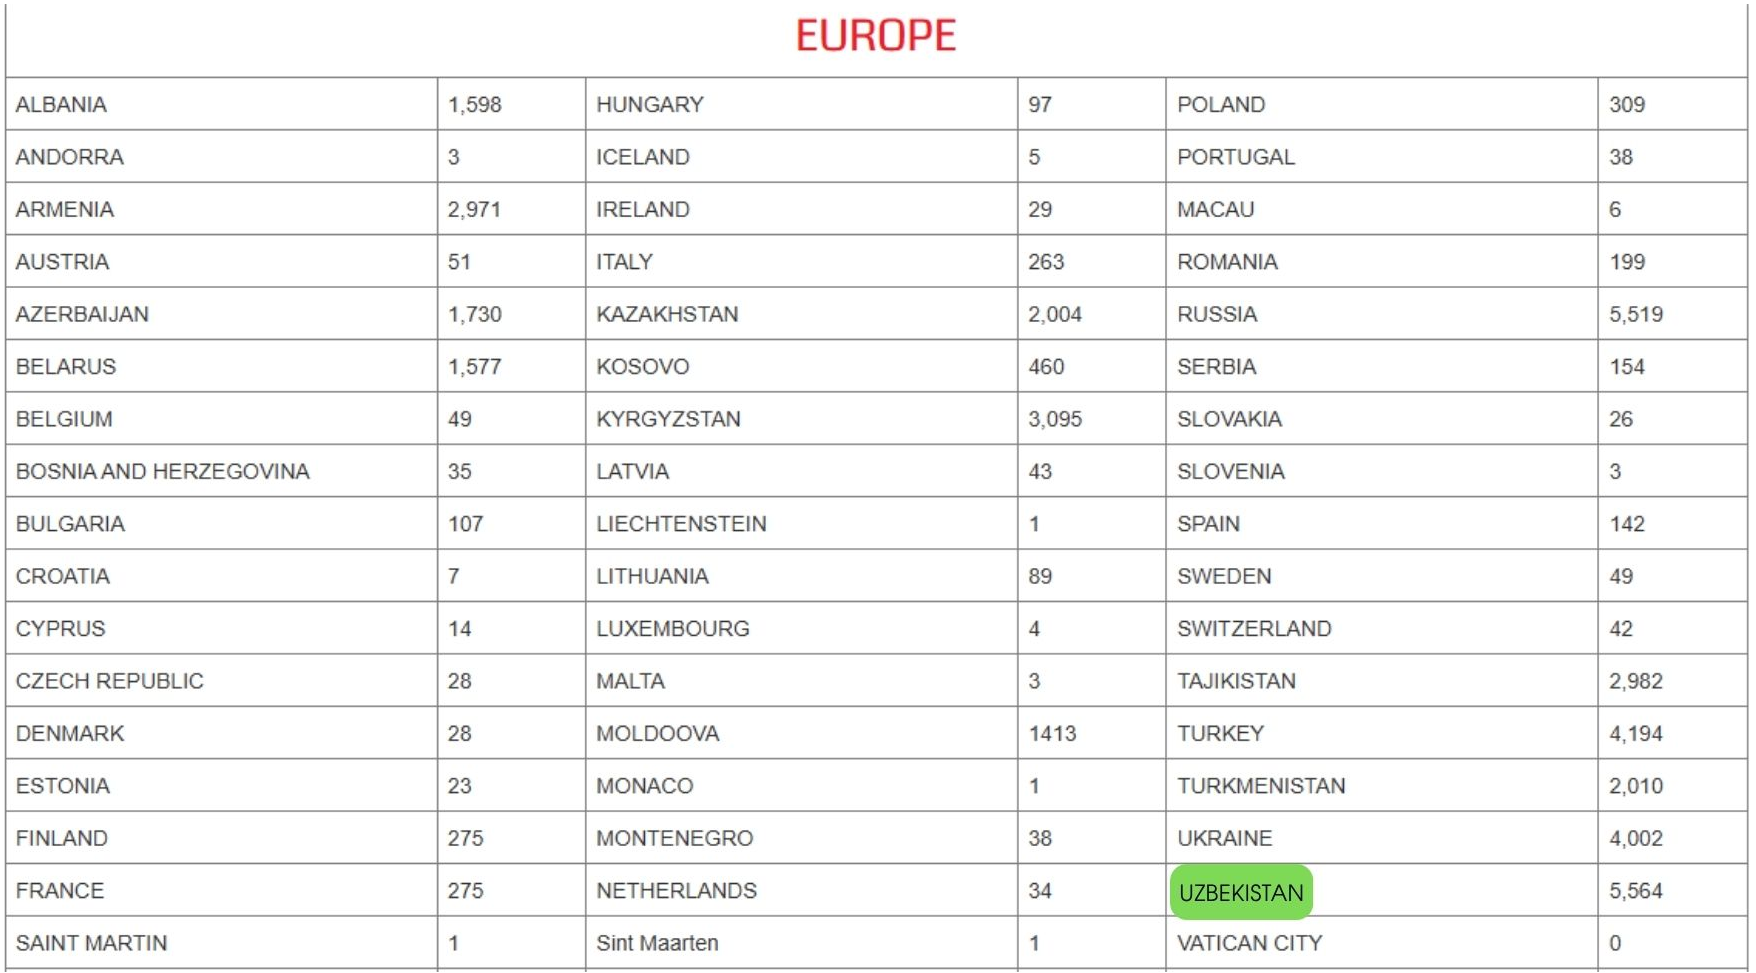This screenshot has width=1756, height=973.
Task: Click the highlighted UZBEKISTAN cell
Action: tap(1241, 892)
